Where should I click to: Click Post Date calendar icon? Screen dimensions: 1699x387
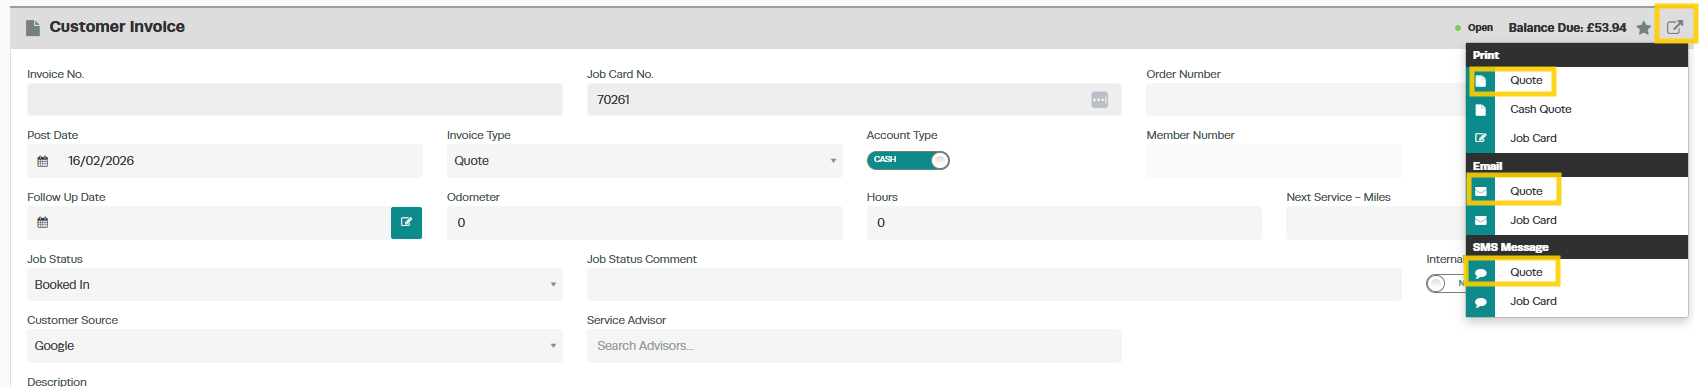[x=42, y=161]
